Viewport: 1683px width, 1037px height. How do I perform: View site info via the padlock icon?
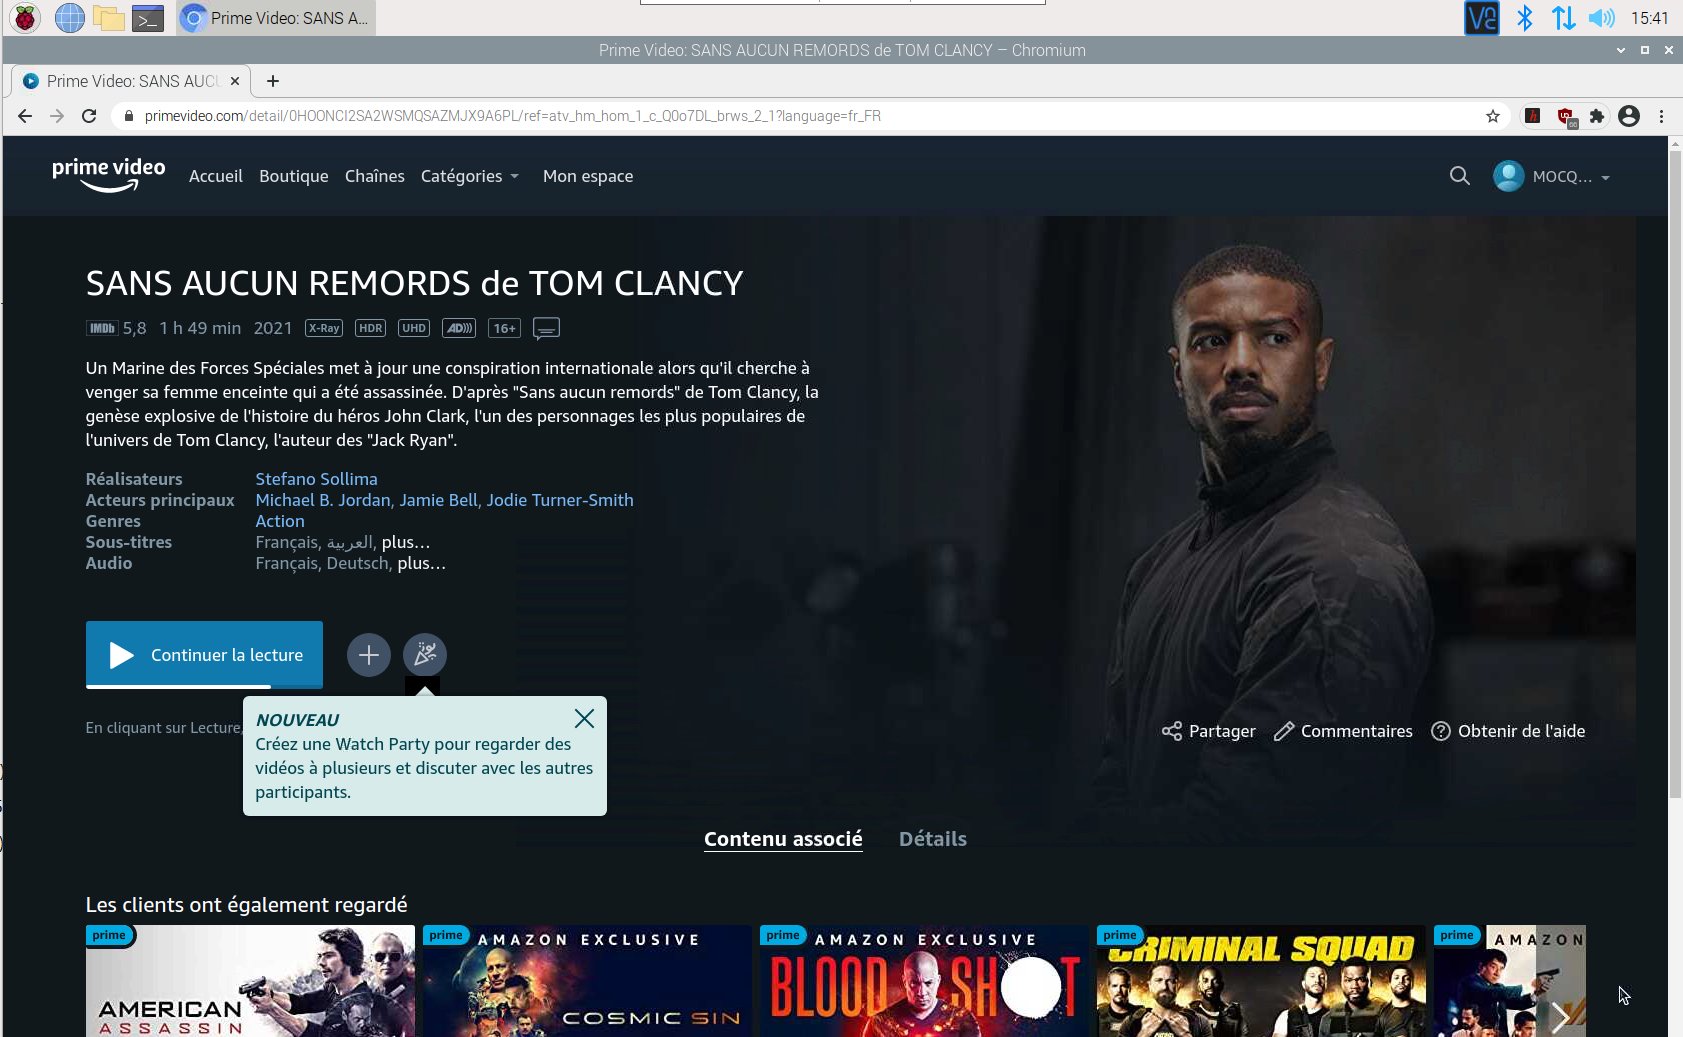tap(128, 116)
